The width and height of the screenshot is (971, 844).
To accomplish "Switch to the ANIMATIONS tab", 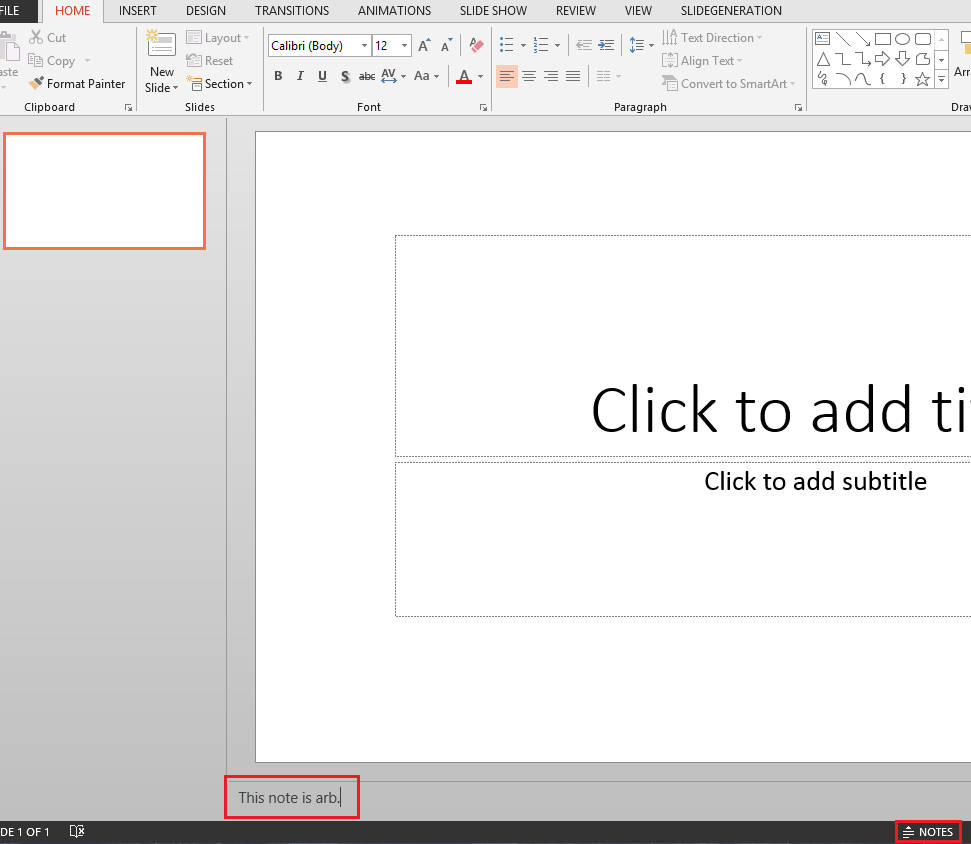I will (394, 11).
